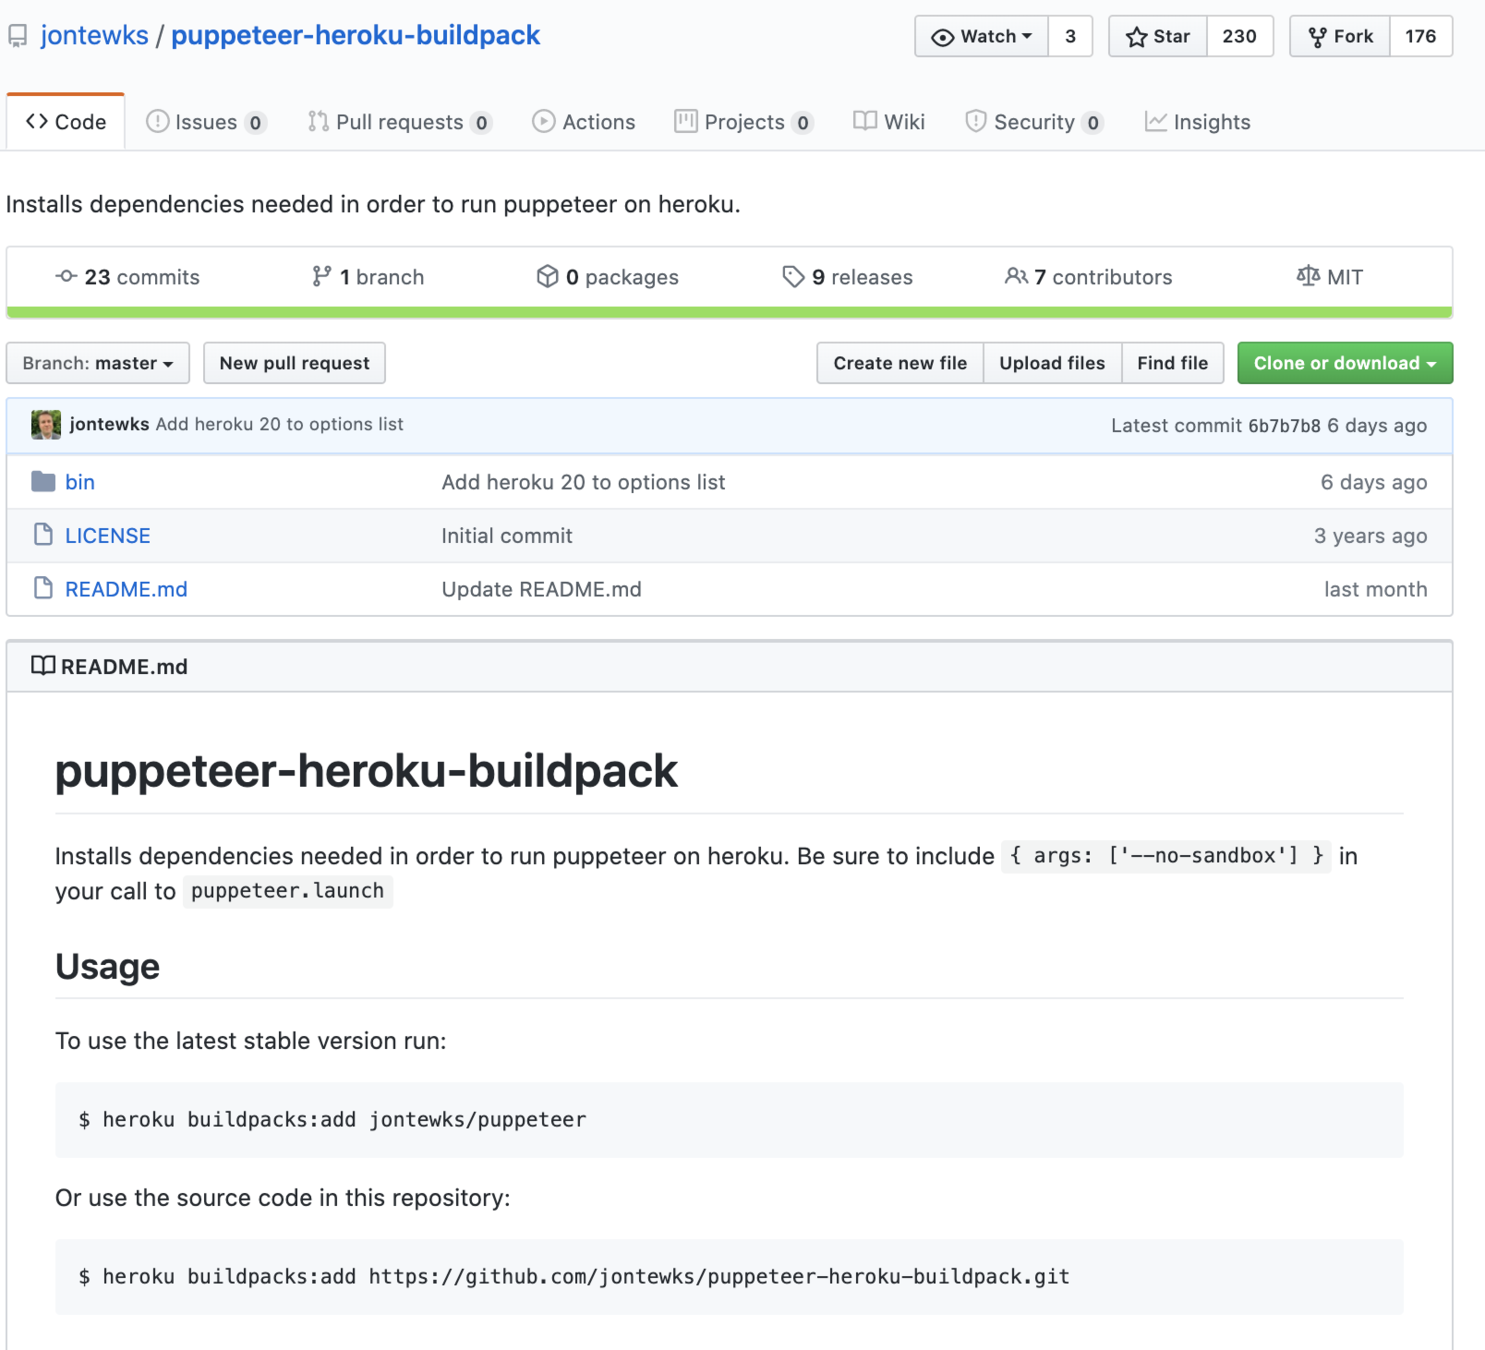Screen dimensions: 1485x1350
Task: Open the bin folder link
Action: coord(80,482)
